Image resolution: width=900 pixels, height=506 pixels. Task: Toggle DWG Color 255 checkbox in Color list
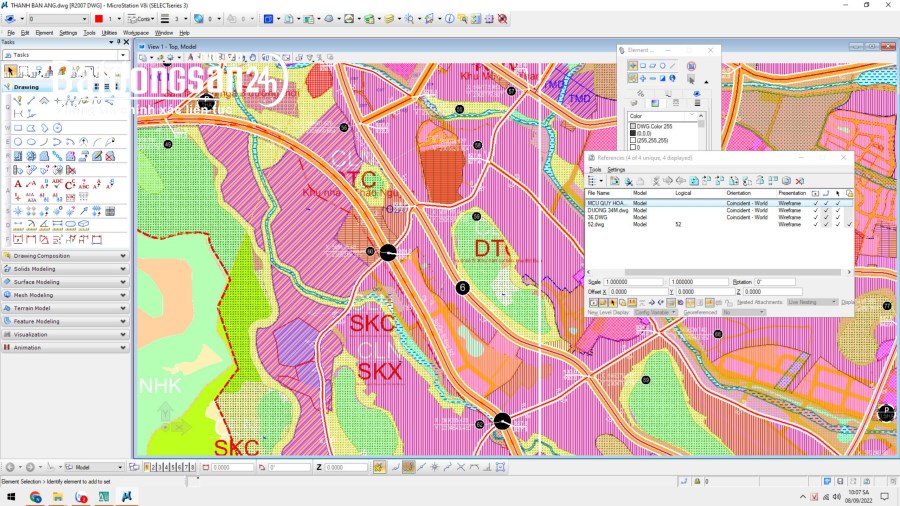pyautogui.click(x=633, y=126)
